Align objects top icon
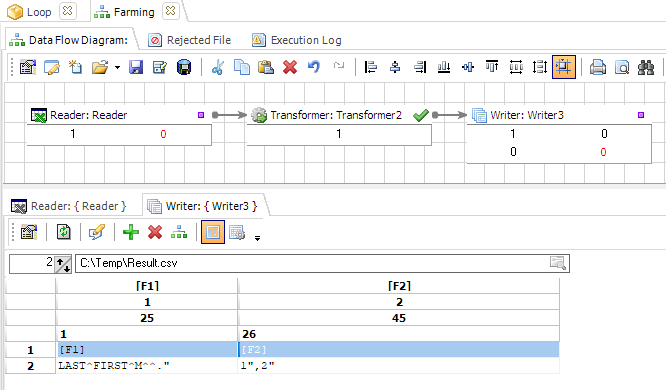The height and width of the screenshot is (390, 666). click(492, 67)
